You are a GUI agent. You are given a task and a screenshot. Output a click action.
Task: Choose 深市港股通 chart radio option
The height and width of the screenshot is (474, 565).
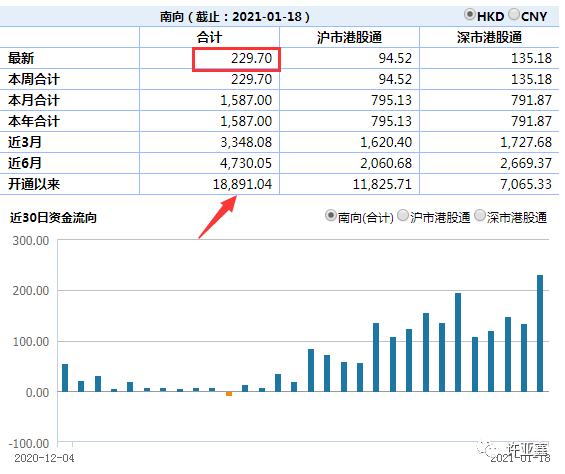pos(480,216)
